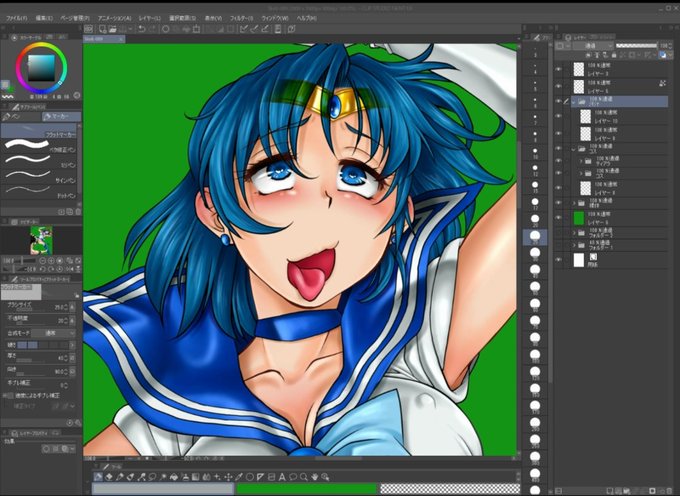Click the Lock layer icon in Layer panel
Image resolution: width=680 pixels, height=496 pixels.
614,55
